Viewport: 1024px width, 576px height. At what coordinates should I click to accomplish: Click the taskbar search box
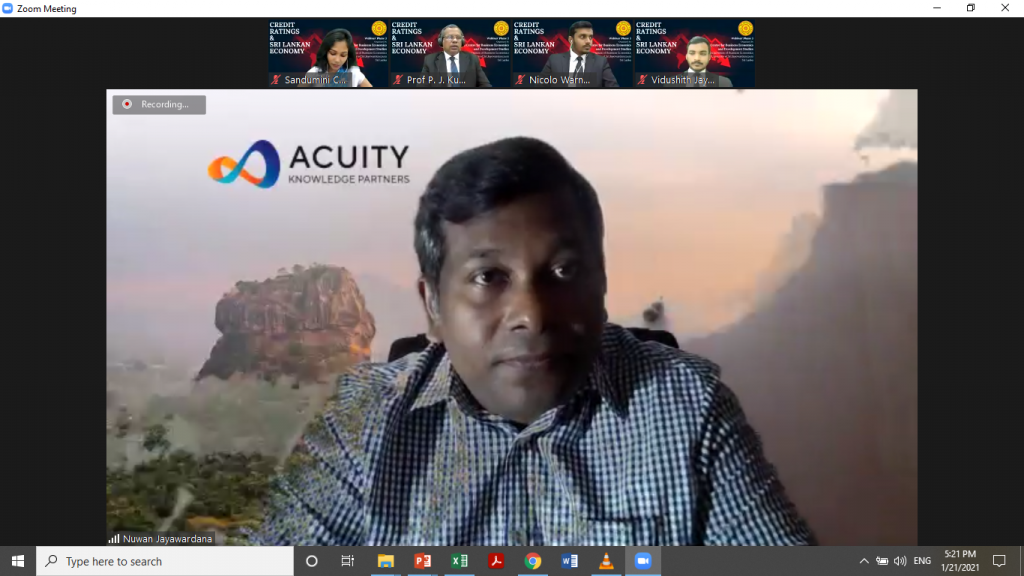tap(165, 561)
